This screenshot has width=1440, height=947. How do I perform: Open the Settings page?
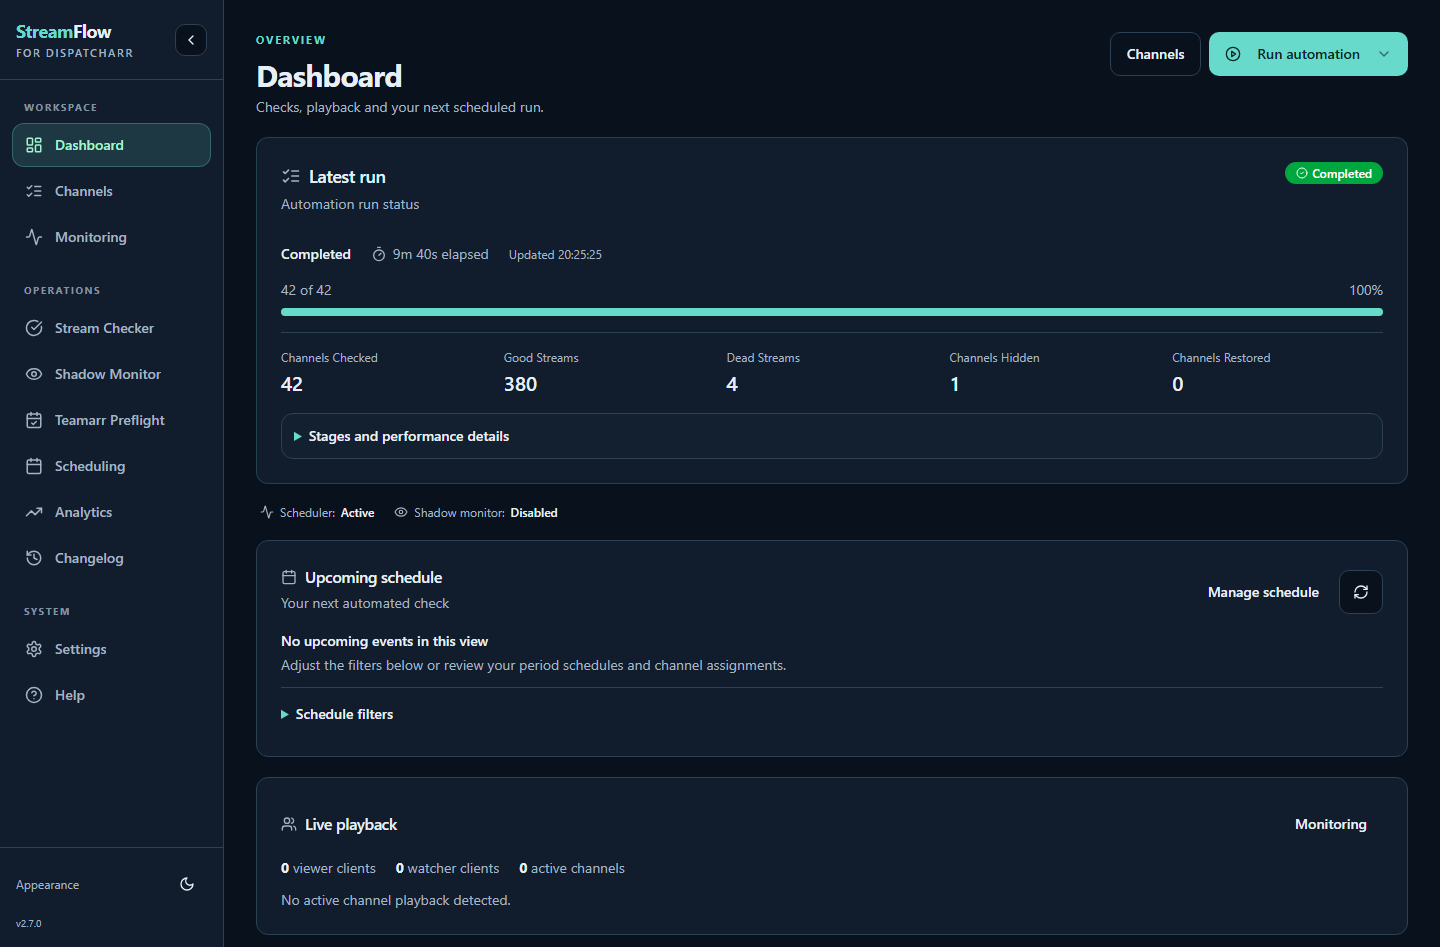(x=111, y=649)
